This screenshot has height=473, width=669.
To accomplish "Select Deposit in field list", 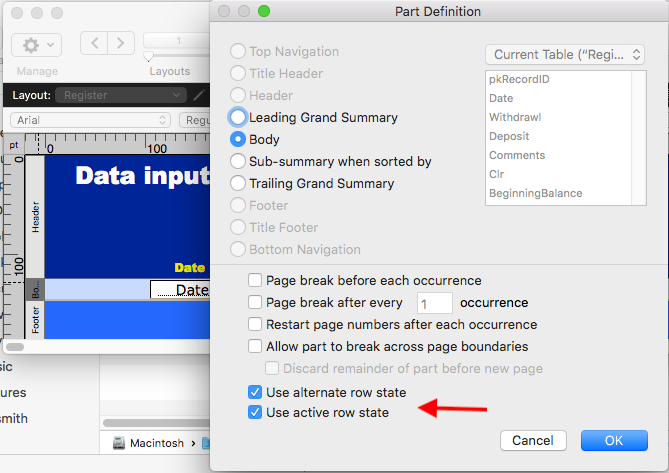I will click(x=509, y=136).
